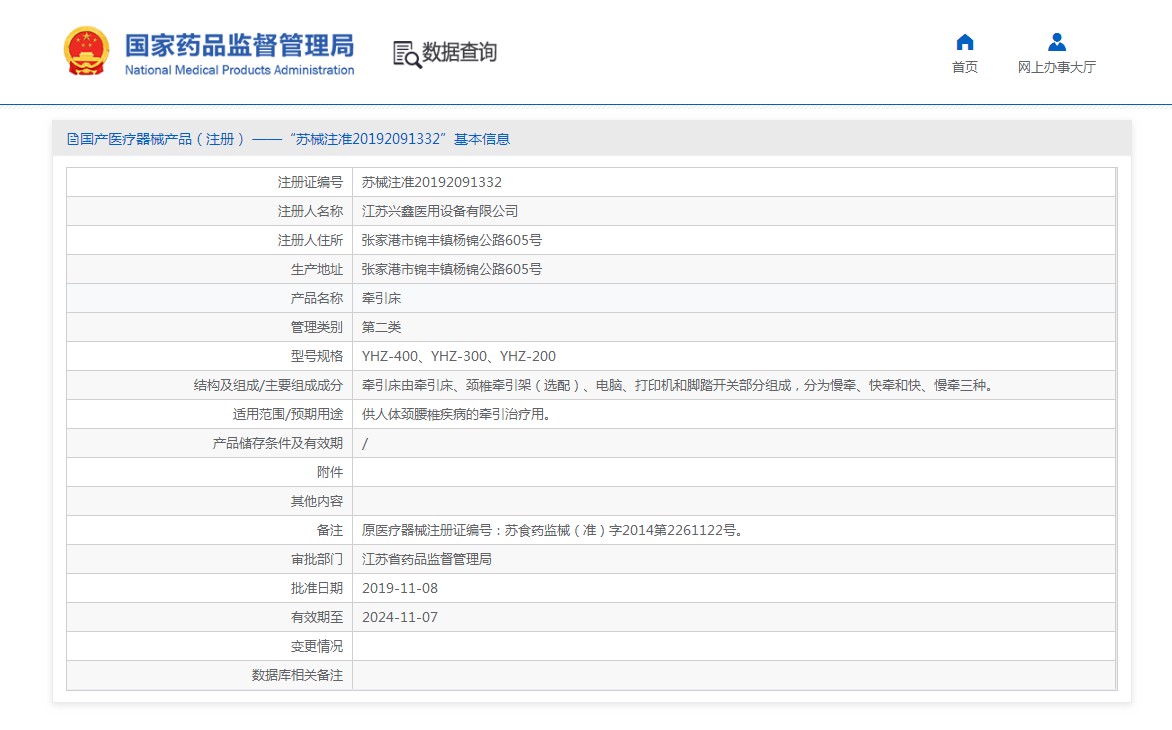The height and width of the screenshot is (730, 1172).
Task: Click expiry date 2024-11-07
Action: click(x=400, y=618)
